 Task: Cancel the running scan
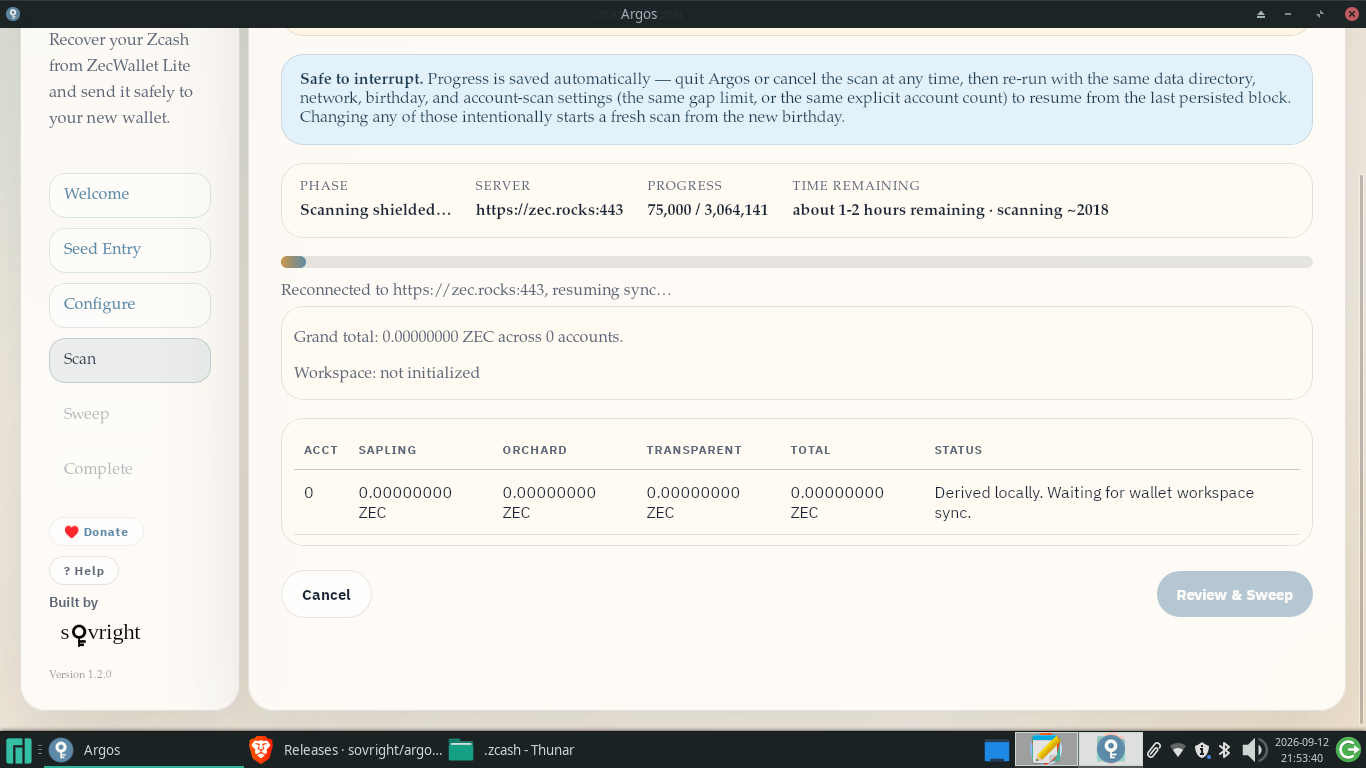pos(326,595)
